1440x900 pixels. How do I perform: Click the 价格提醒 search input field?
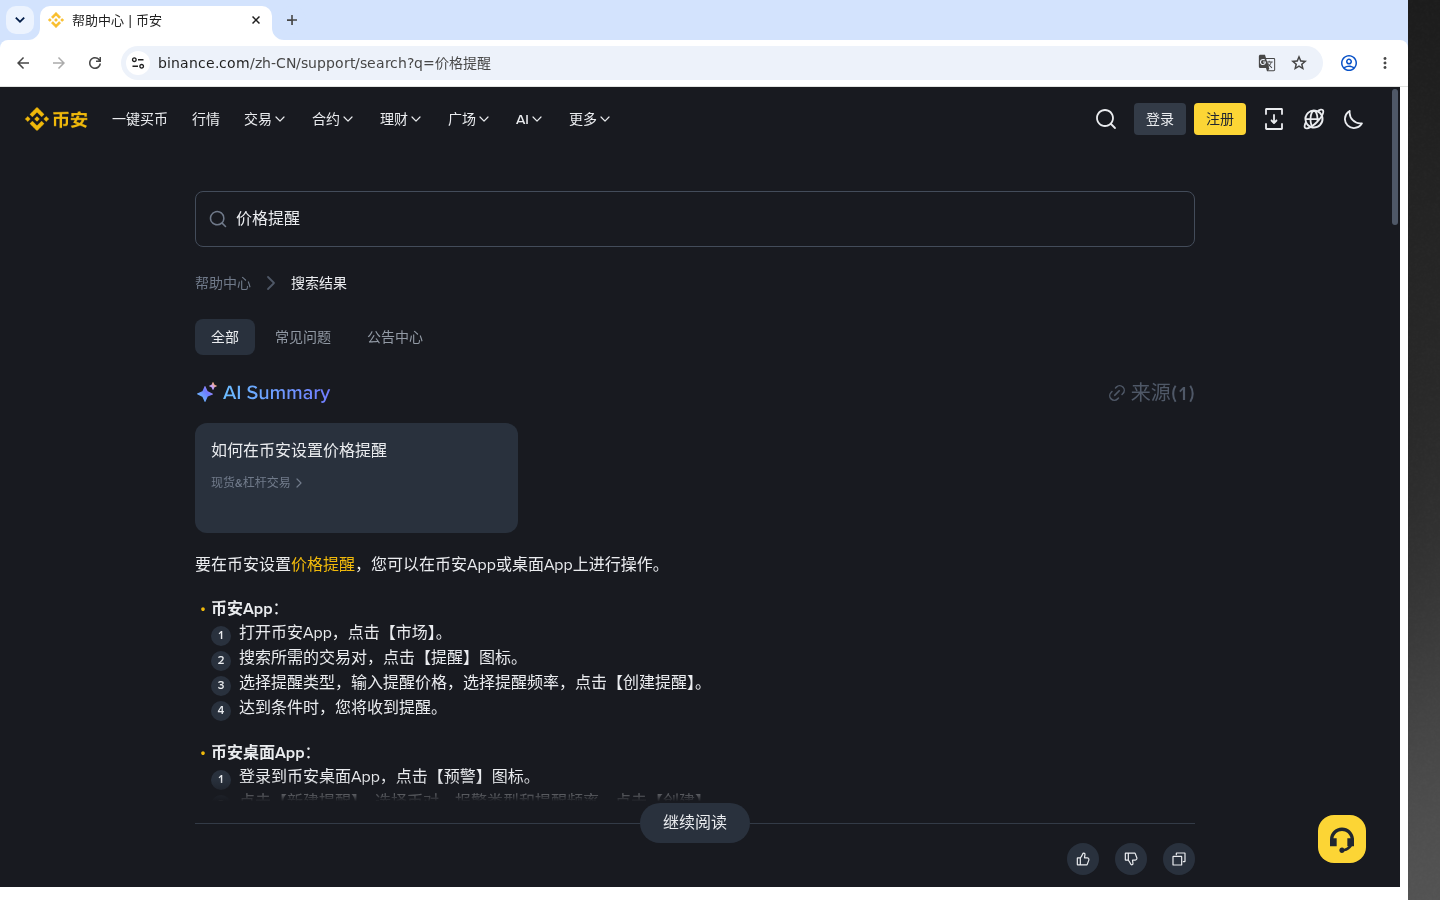[x=695, y=219]
